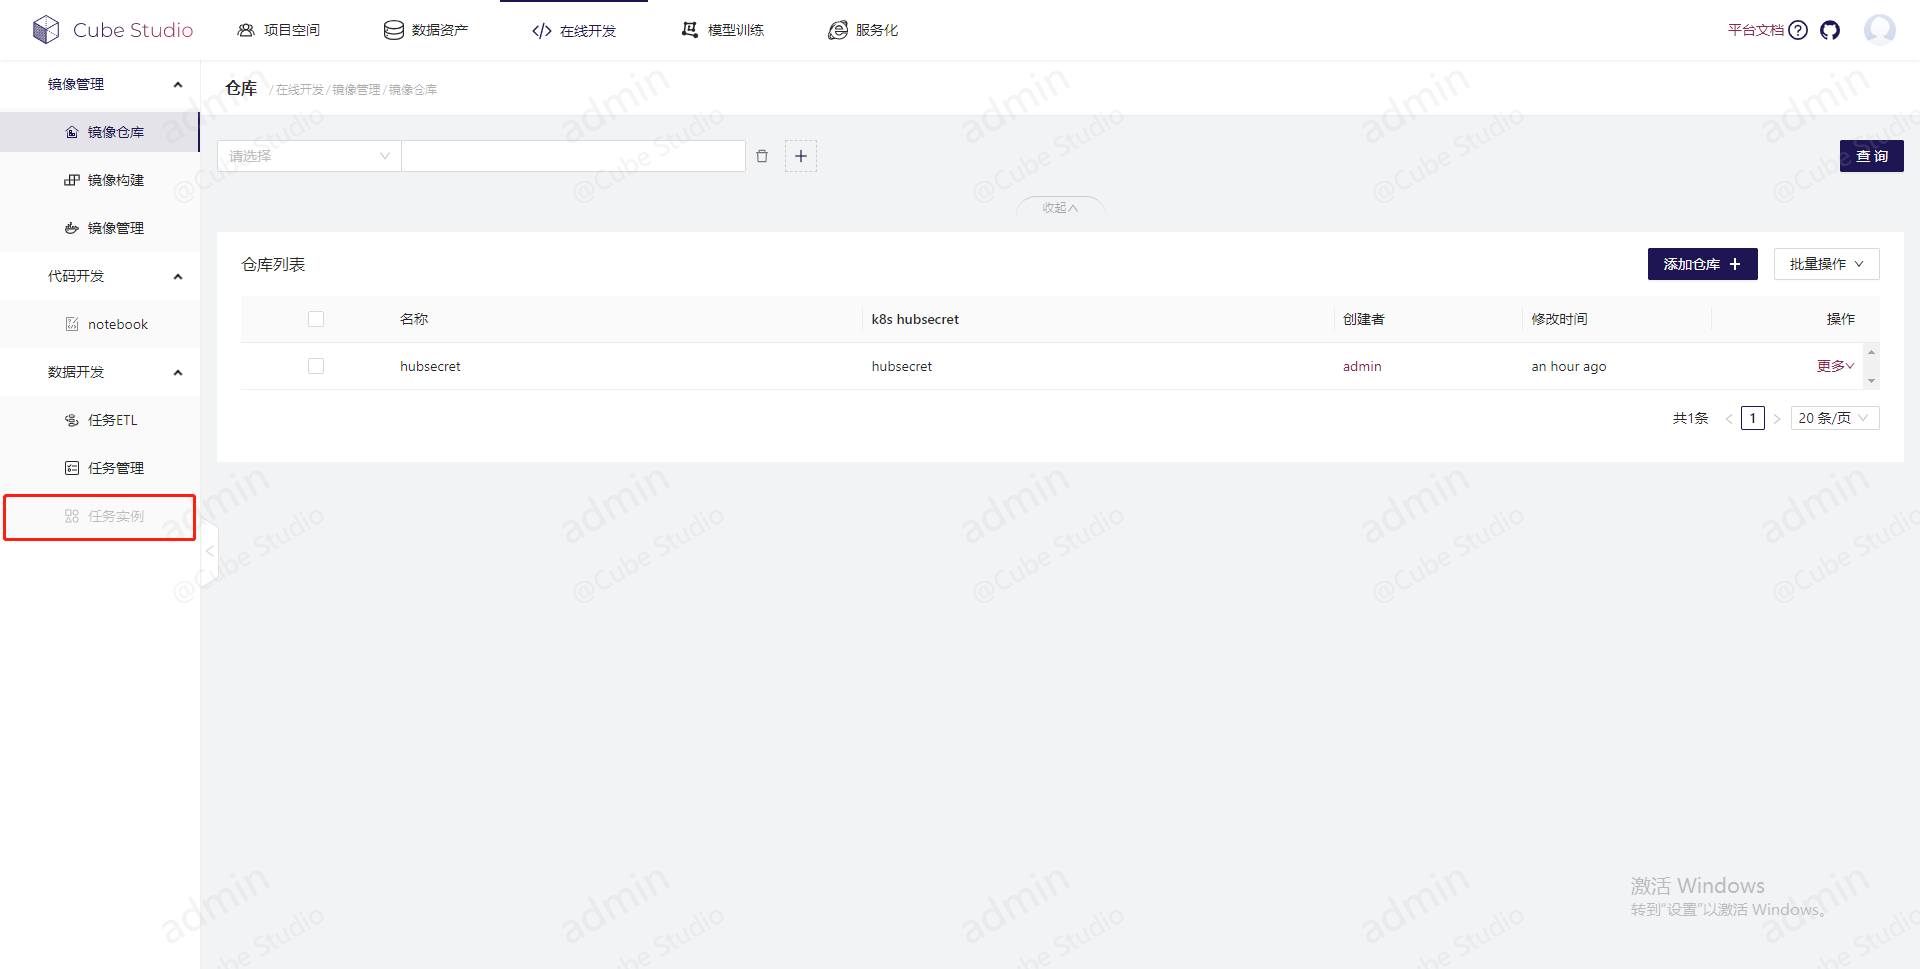The width and height of the screenshot is (1920, 969).
Task: Open the GitHub icon link
Action: tap(1830, 30)
